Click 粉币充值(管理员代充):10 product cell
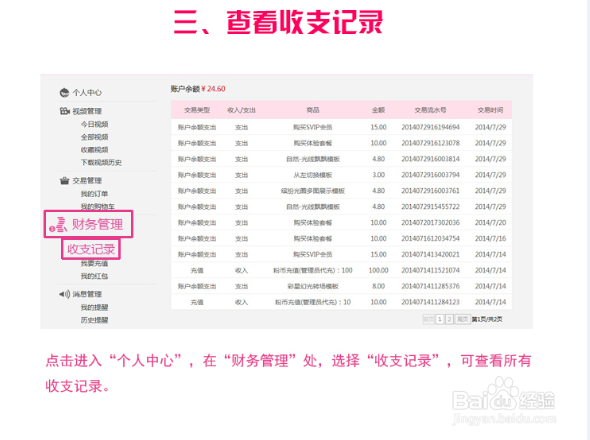 tap(313, 302)
